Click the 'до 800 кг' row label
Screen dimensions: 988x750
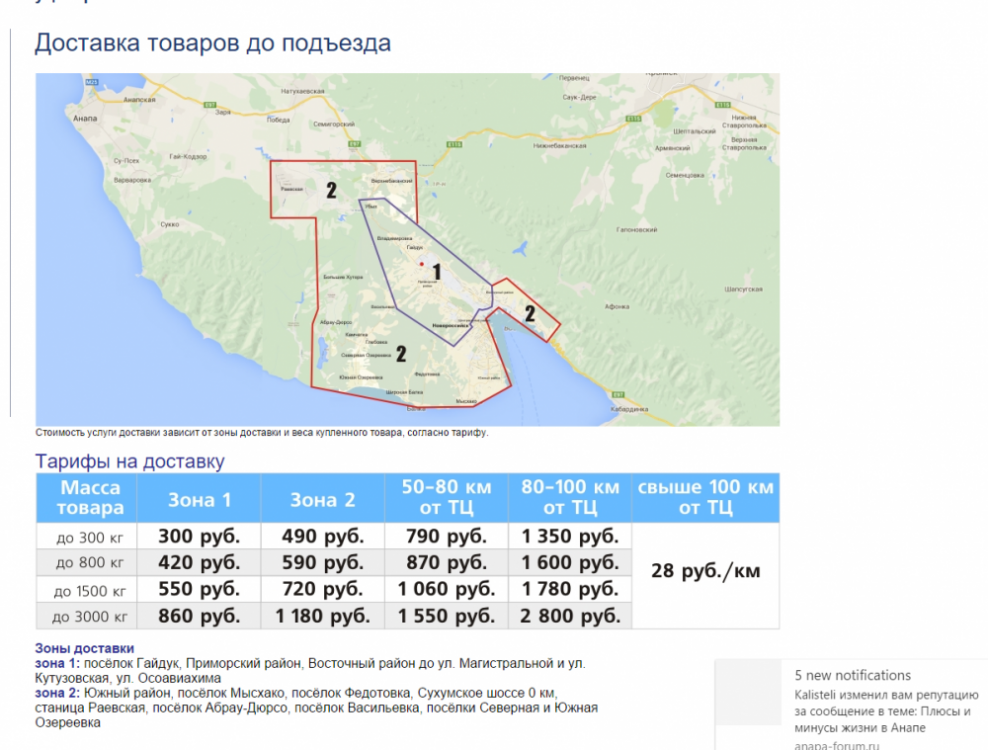[87, 563]
